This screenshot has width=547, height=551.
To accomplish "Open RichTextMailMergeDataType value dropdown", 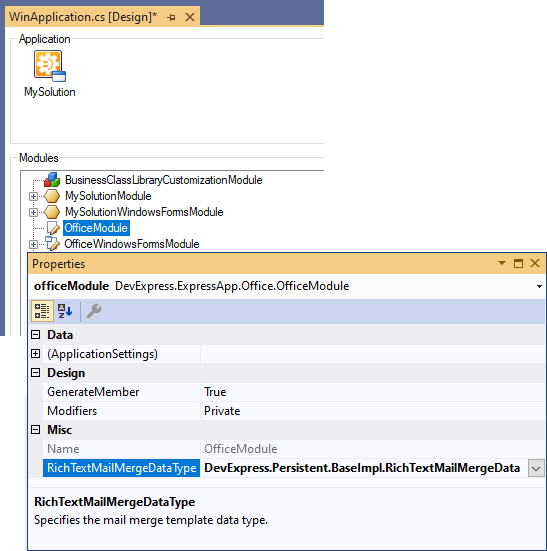I will tap(536, 468).
